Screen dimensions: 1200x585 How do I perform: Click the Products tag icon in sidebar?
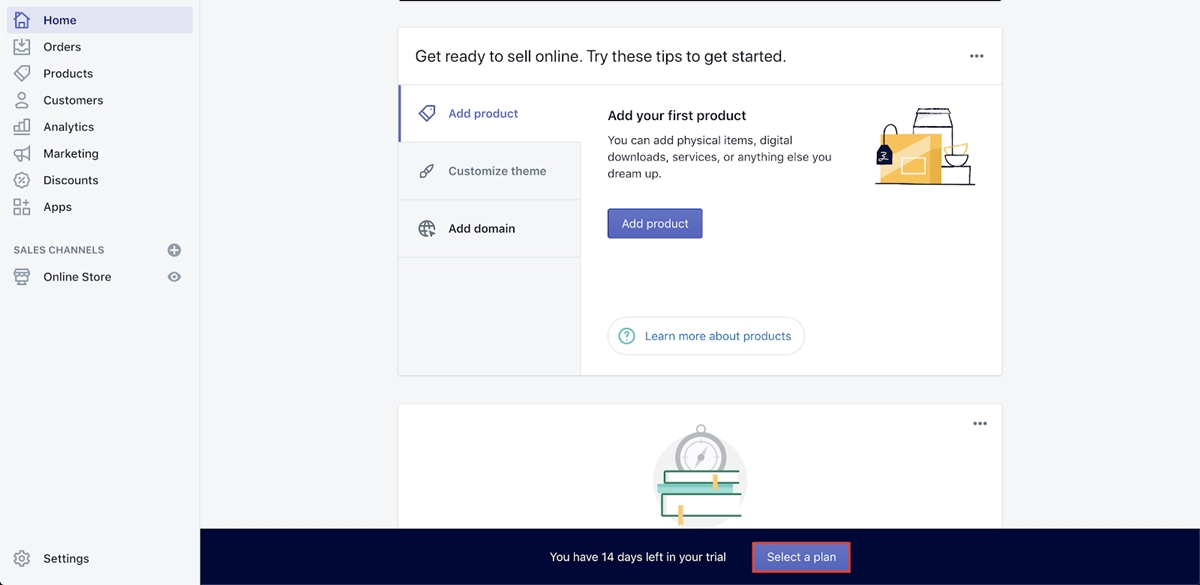click(22, 73)
